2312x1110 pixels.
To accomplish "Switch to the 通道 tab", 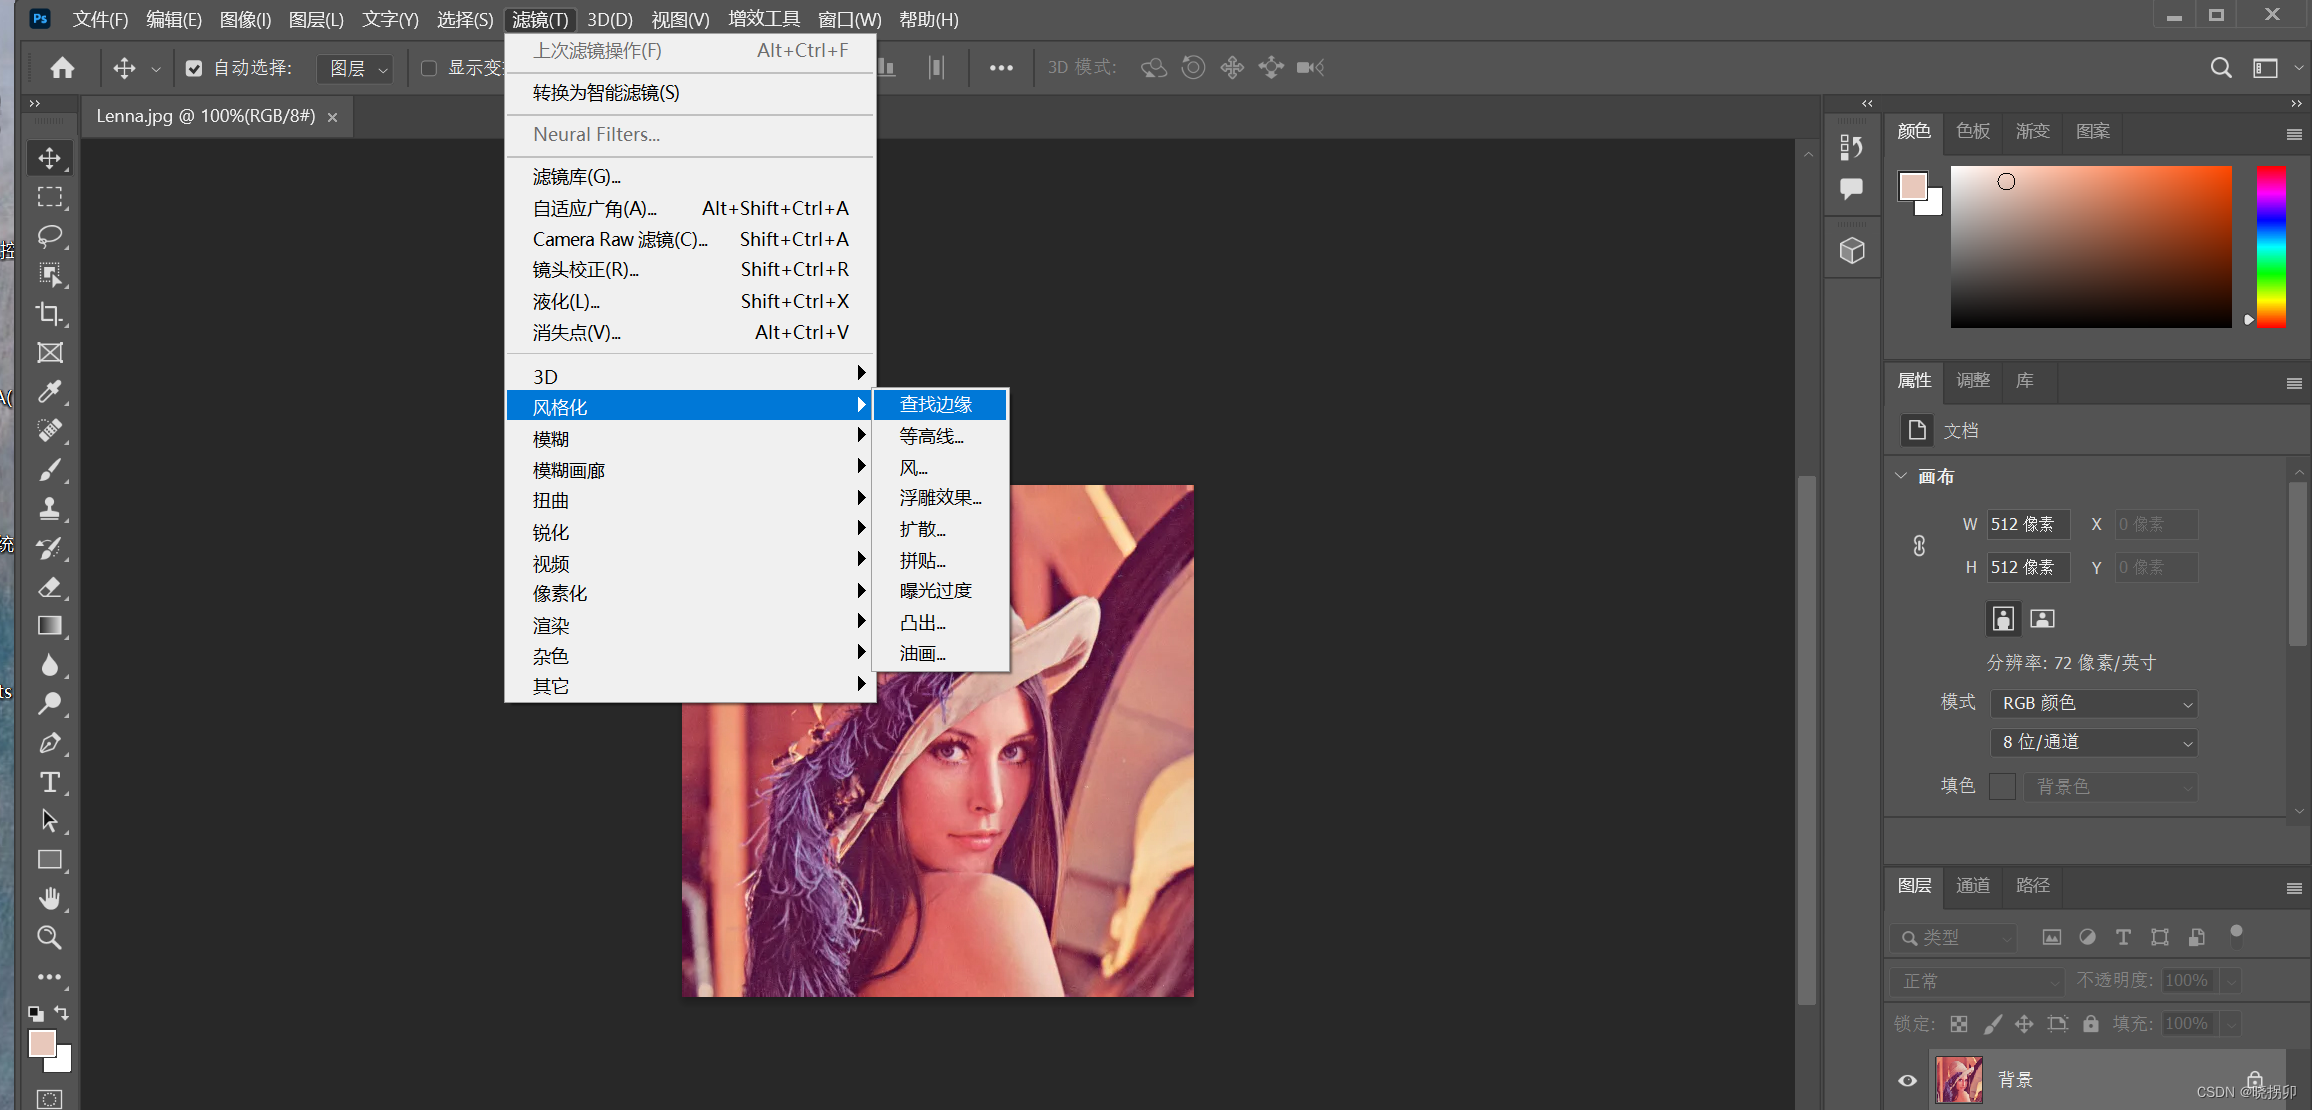I will (1972, 885).
